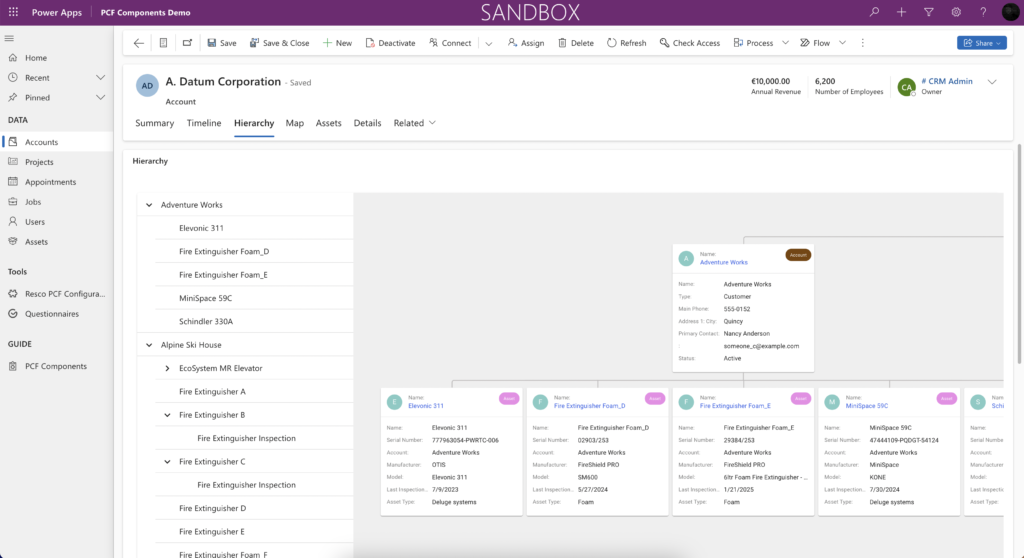Click Flow in the command bar
The image size is (1024, 558).
(815, 43)
